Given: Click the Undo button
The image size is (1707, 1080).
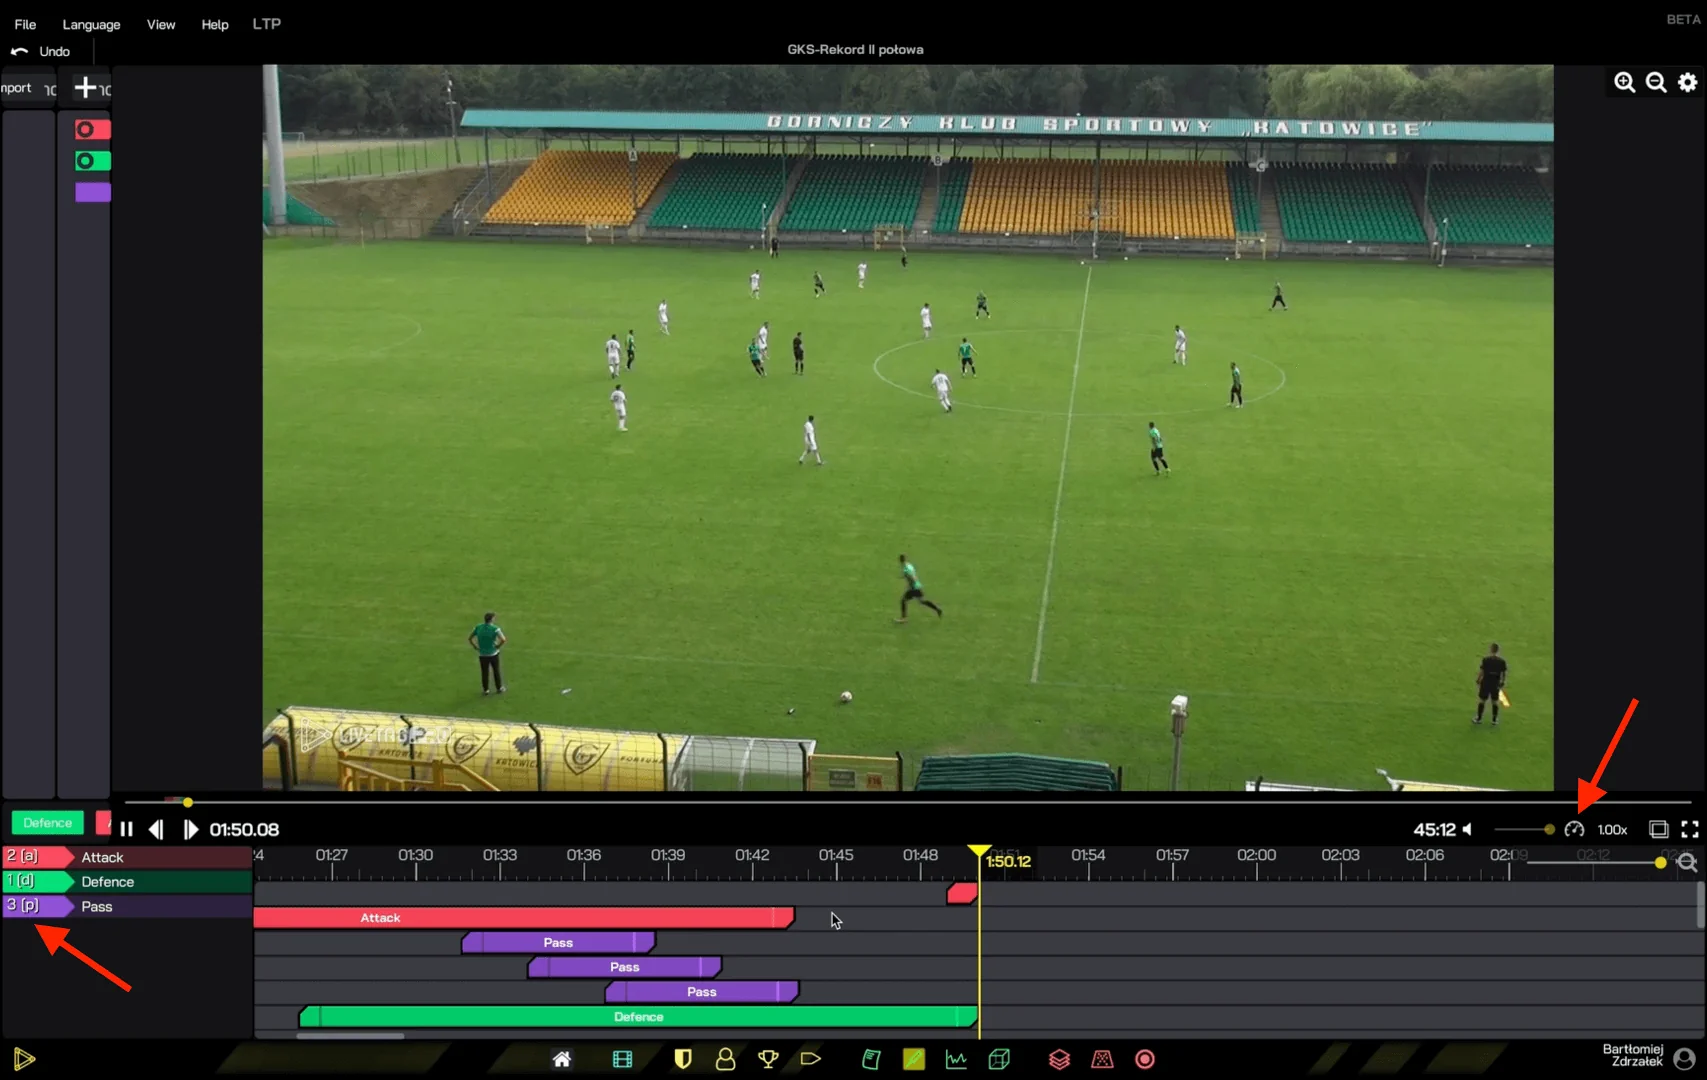Looking at the screenshot, I should tap(41, 51).
